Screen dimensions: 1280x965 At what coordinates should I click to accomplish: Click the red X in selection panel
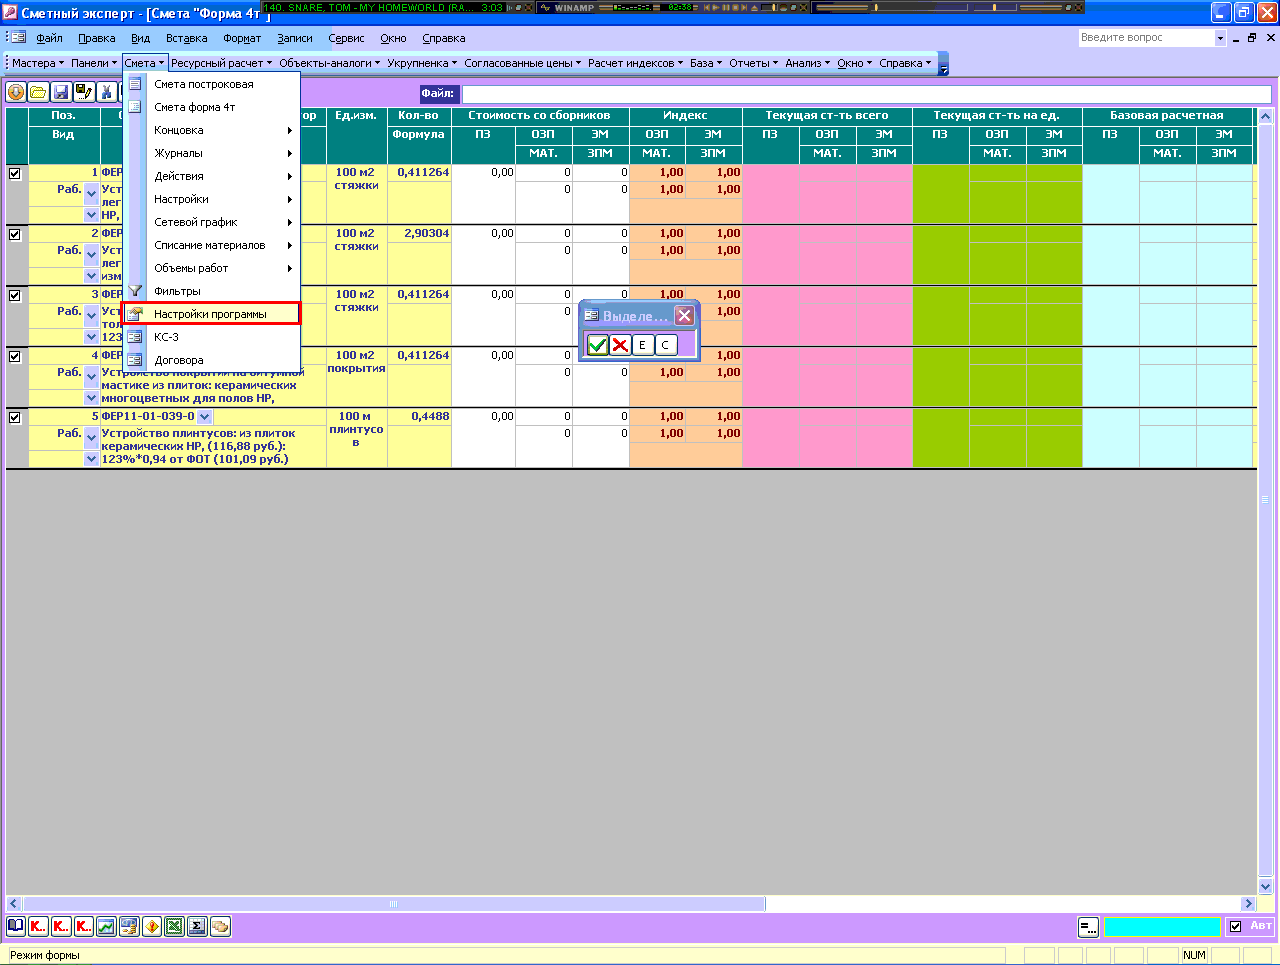pyautogui.click(x=620, y=345)
